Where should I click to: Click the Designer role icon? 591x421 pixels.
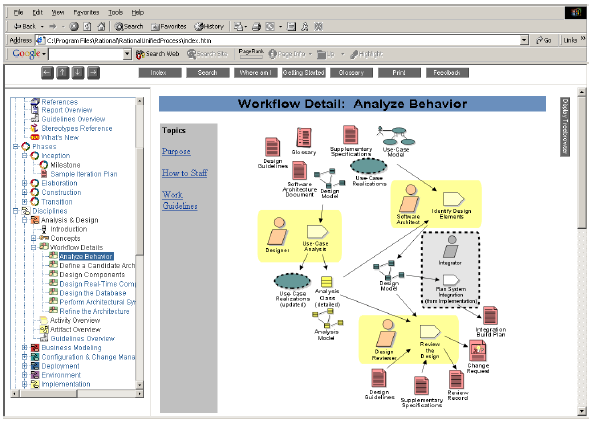tap(278, 232)
